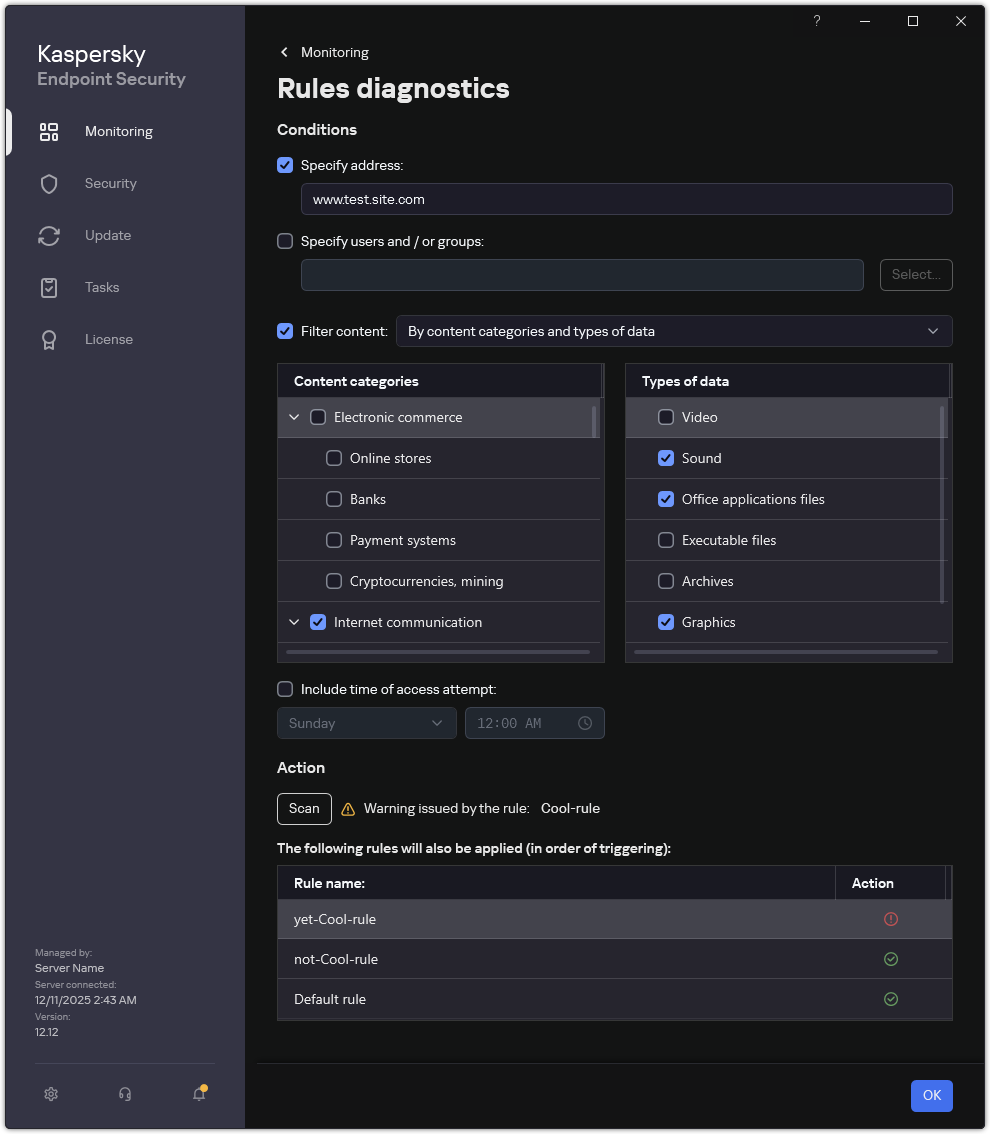Enable the Specify users and groups checkbox
The width and height of the screenshot is (990, 1134).
[285, 241]
